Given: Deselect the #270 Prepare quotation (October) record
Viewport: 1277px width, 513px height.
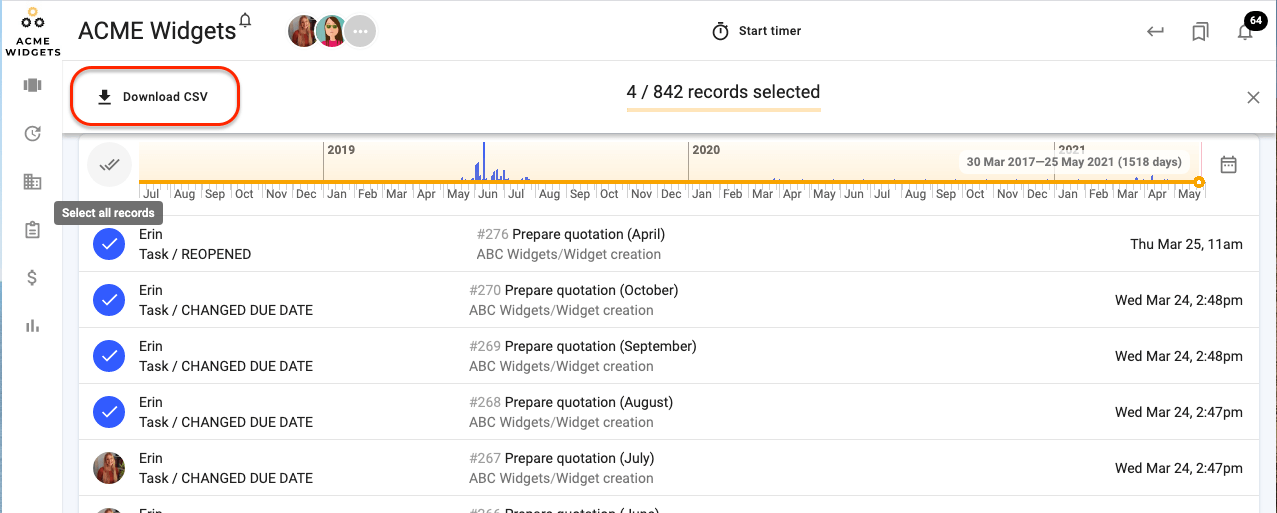Looking at the screenshot, I should pos(109,299).
